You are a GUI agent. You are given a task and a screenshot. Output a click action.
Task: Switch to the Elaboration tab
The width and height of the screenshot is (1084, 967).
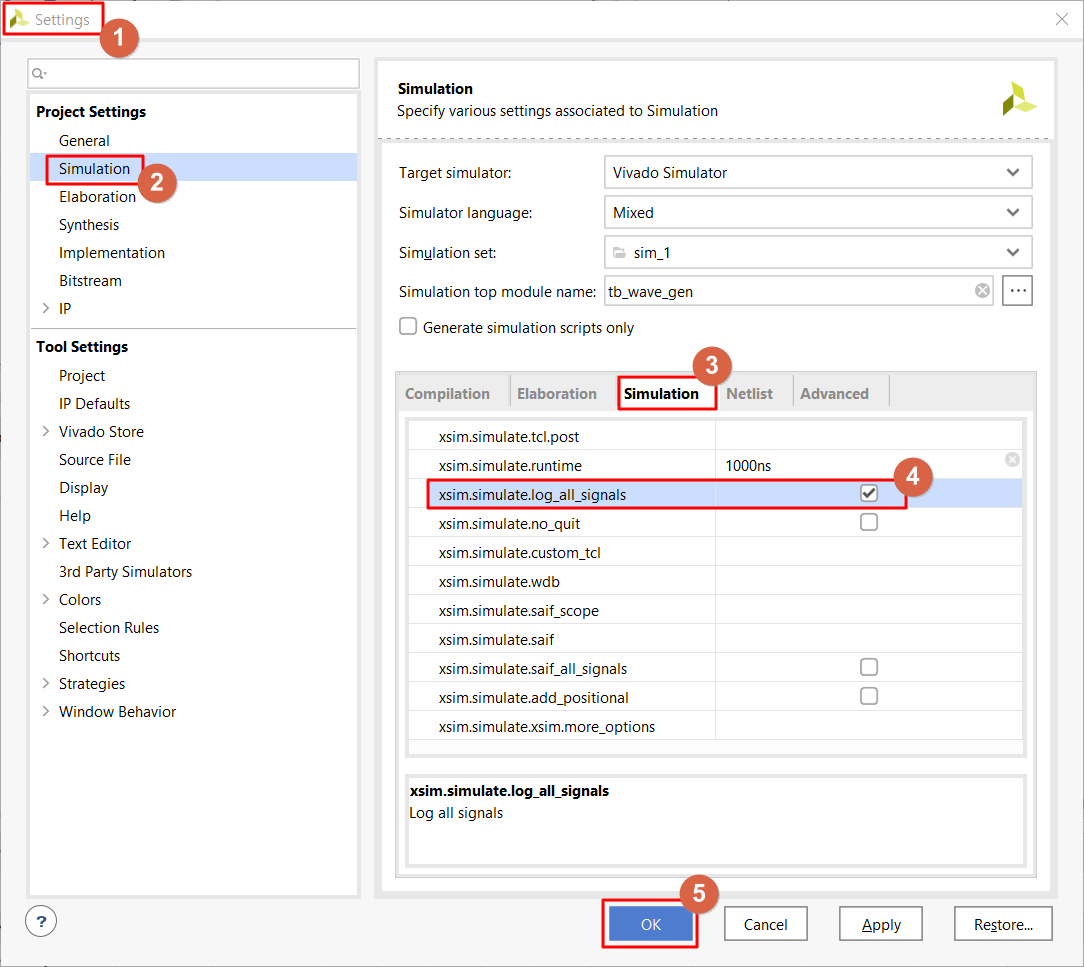pos(557,393)
